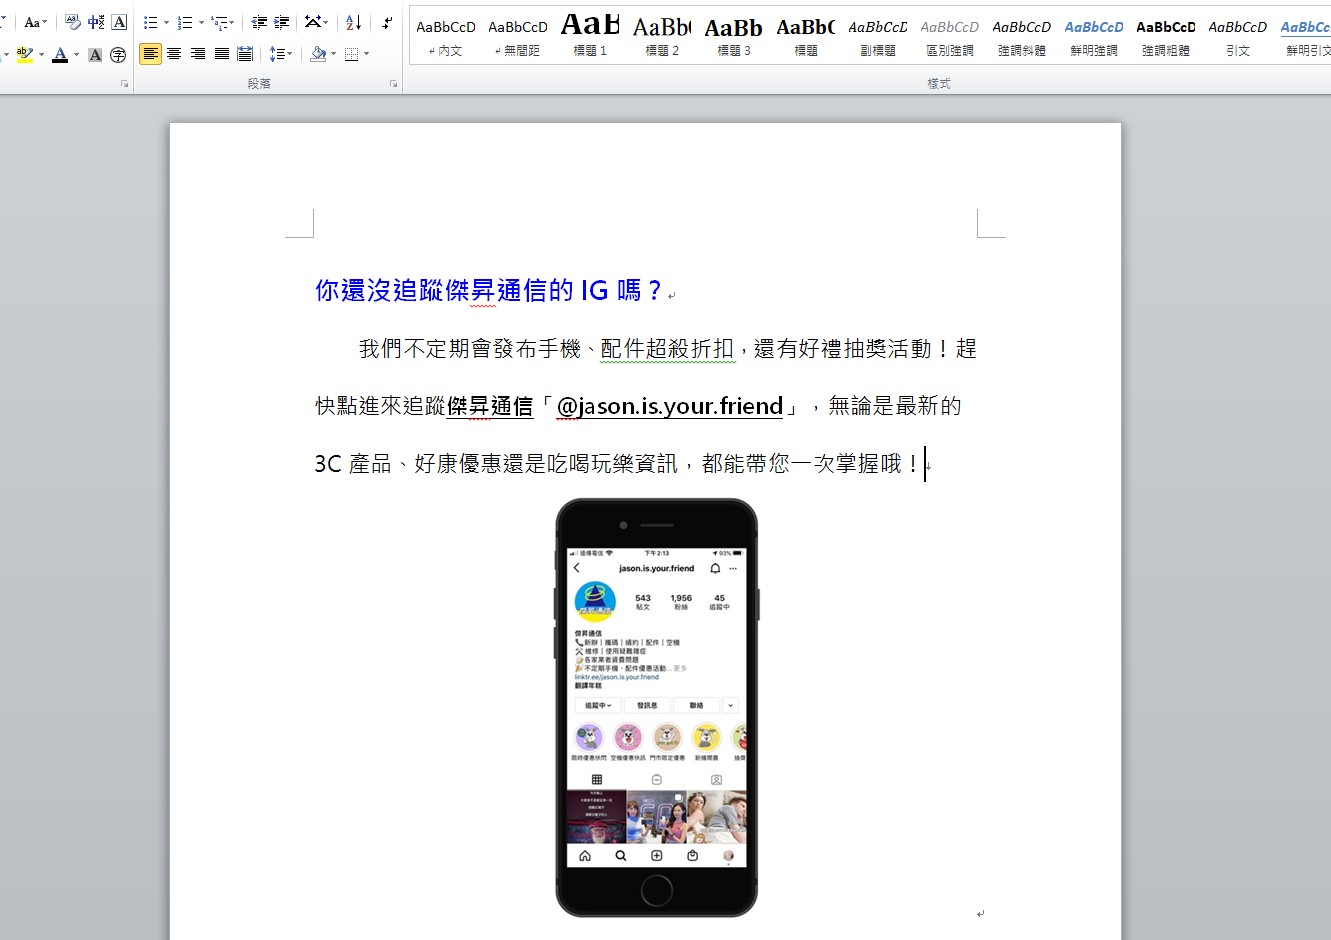Select the Bullets list icon
The width and height of the screenshot is (1331, 940).
tap(152, 22)
